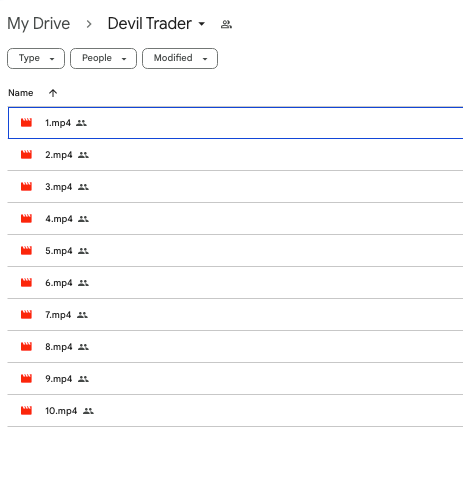Screen dimensions: 463x477
Task: Click the shared folder people icon beside Devil Trader
Action: coord(226,24)
